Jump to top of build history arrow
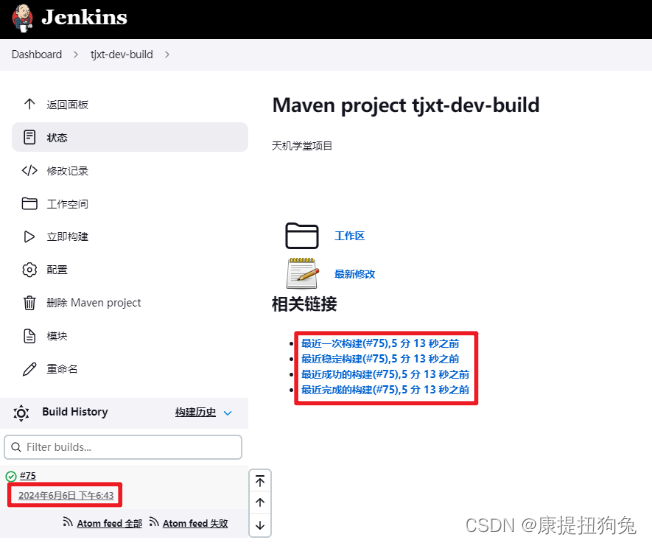Screen dimensions: 652x544 260,481
